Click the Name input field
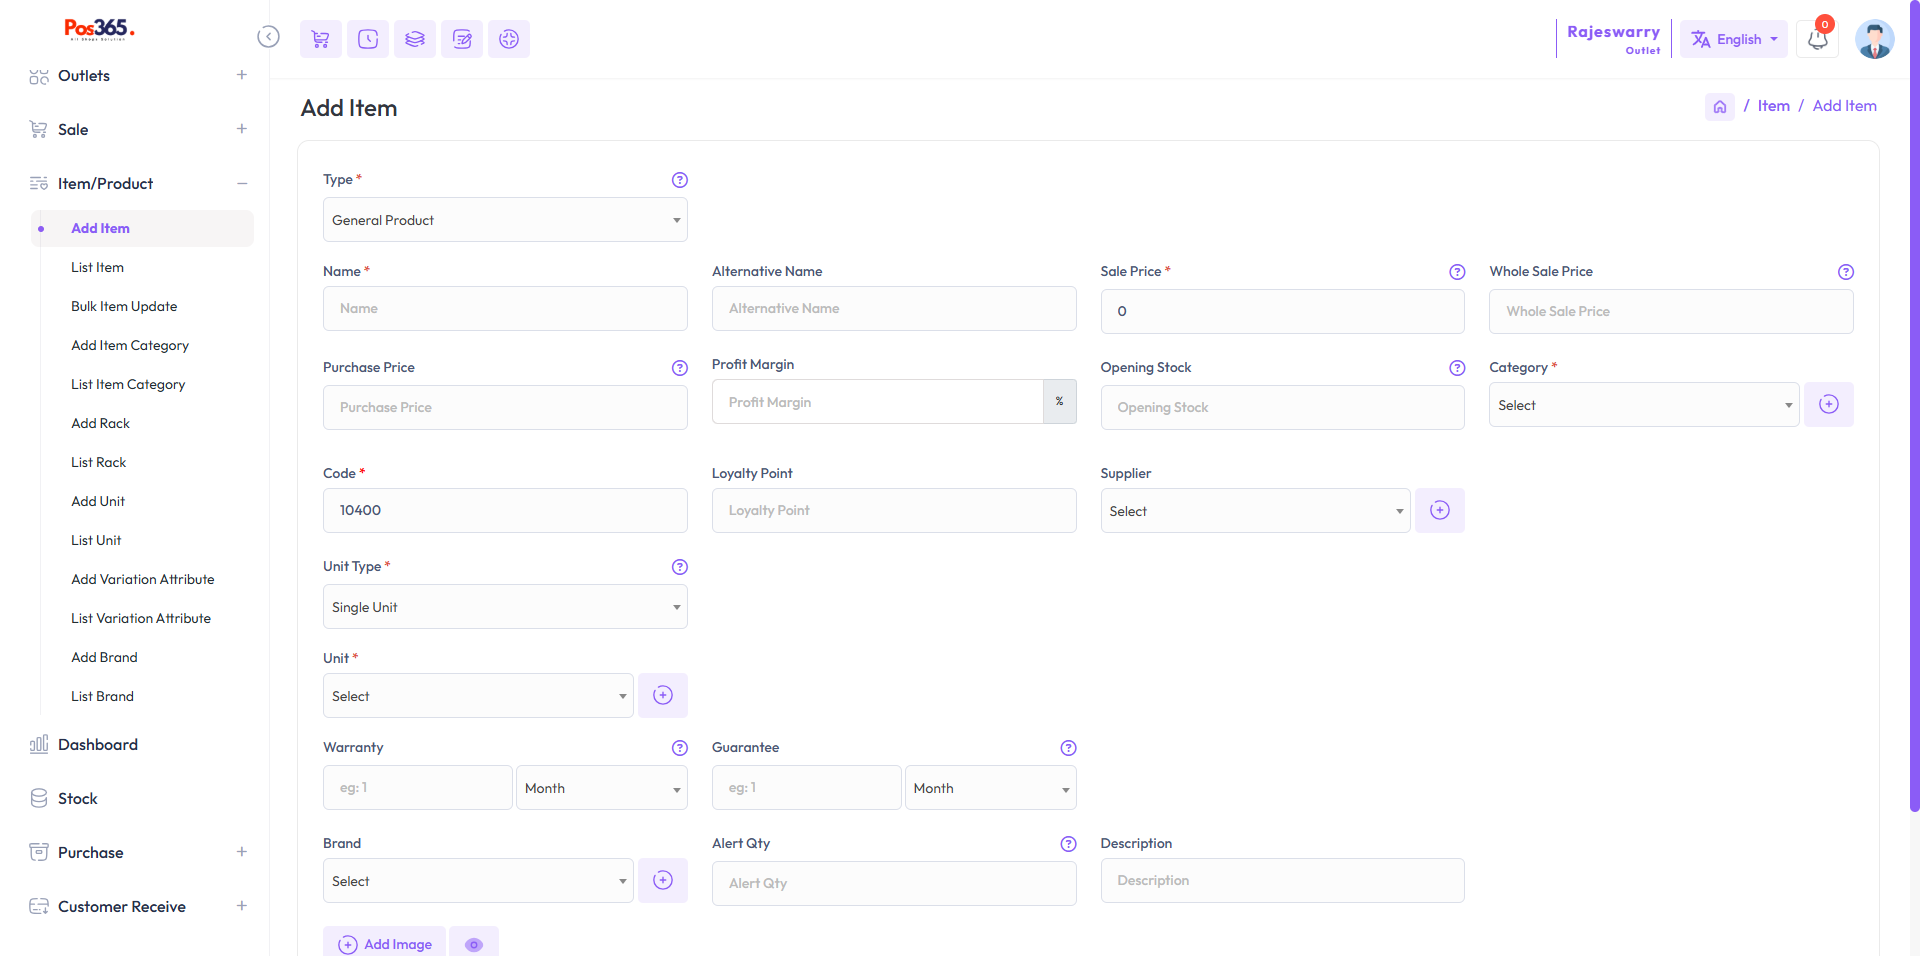Screen dimensions: 1920x956 click(505, 309)
